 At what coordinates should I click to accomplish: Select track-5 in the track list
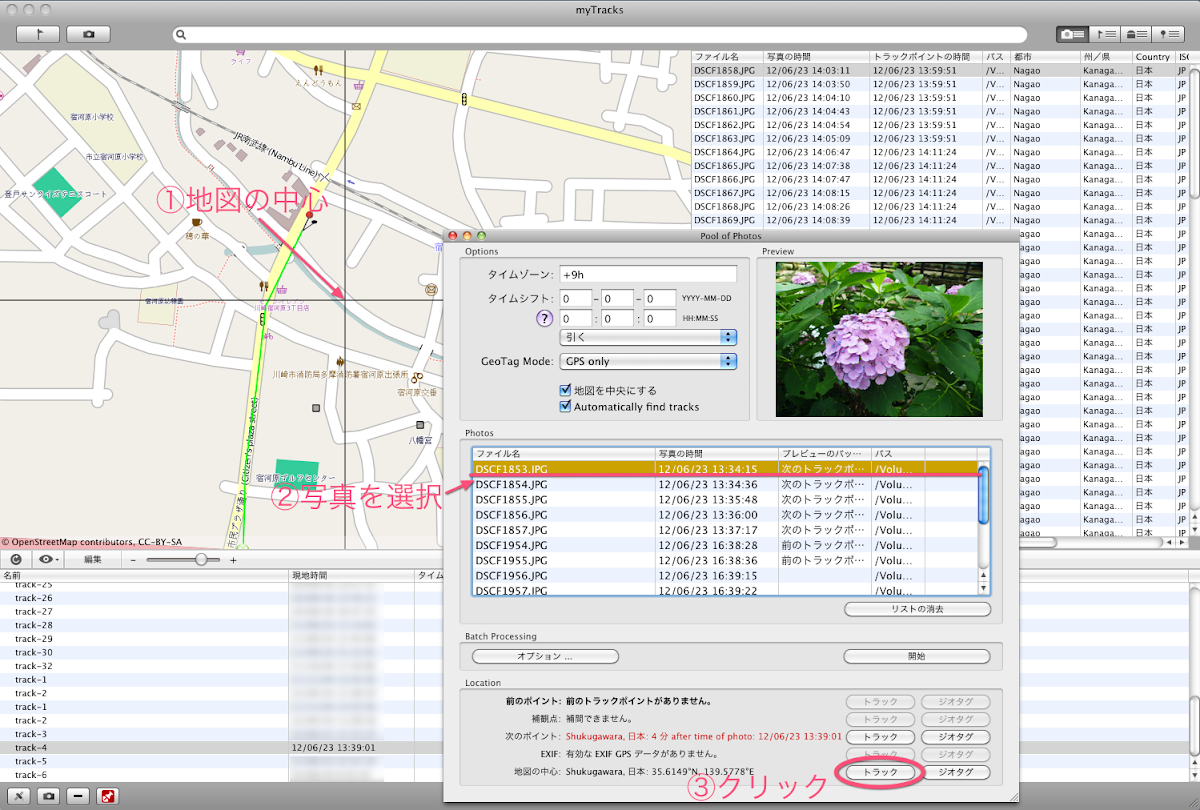(x=220, y=761)
